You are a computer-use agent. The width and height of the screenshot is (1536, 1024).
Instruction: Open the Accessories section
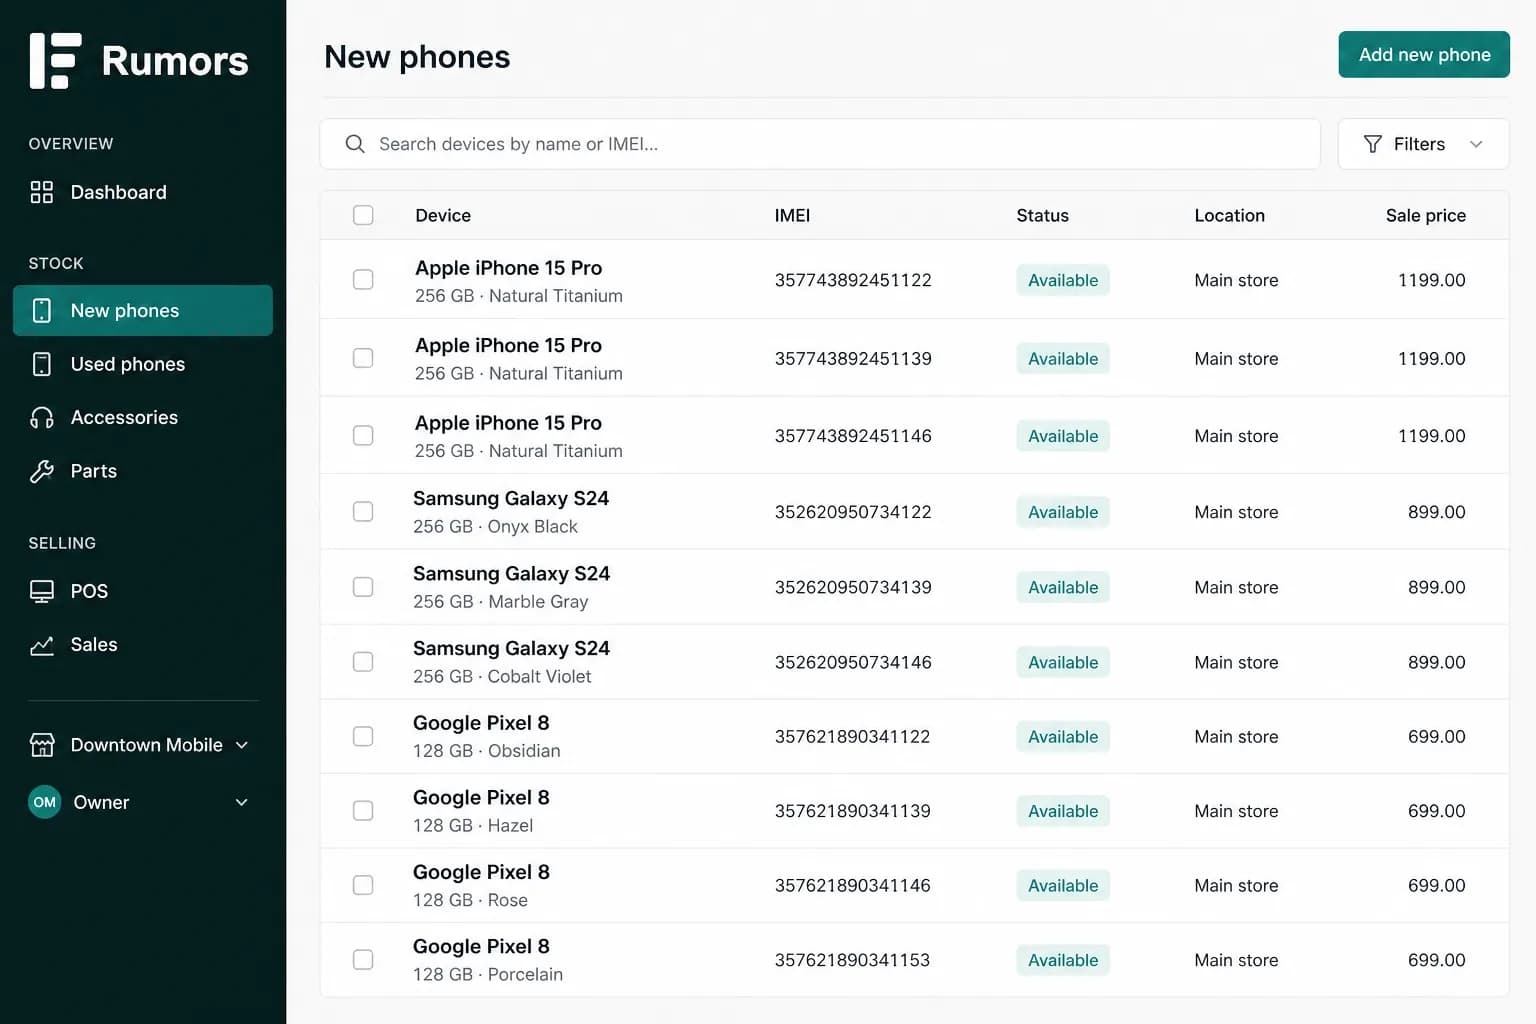(143, 418)
